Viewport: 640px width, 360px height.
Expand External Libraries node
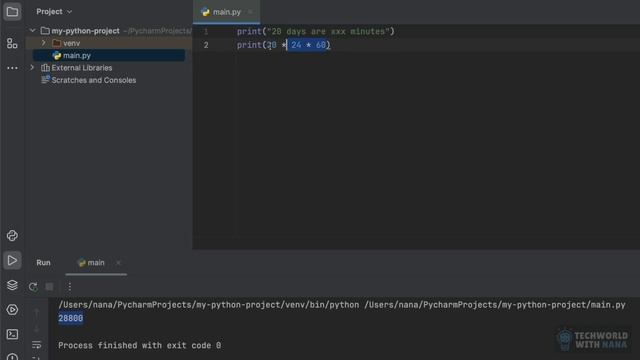click(x=32, y=68)
